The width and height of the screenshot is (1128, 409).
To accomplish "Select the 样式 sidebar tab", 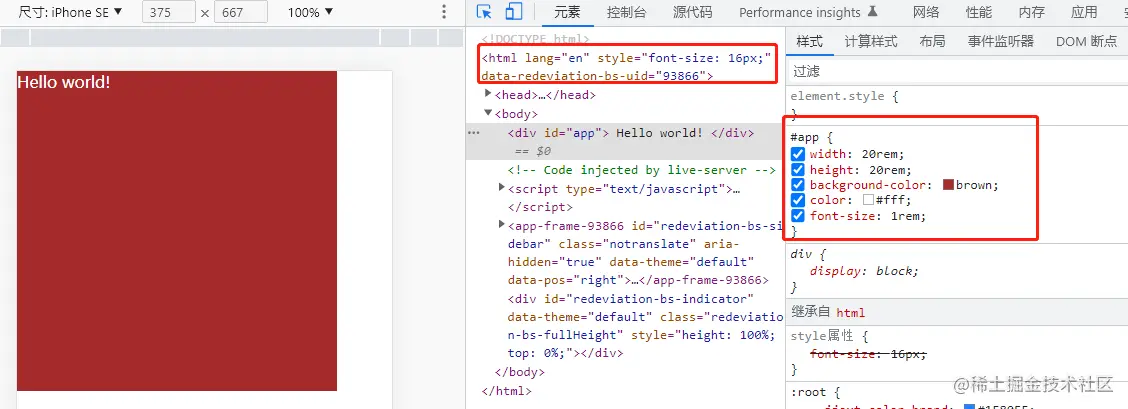I will coord(809,42).
